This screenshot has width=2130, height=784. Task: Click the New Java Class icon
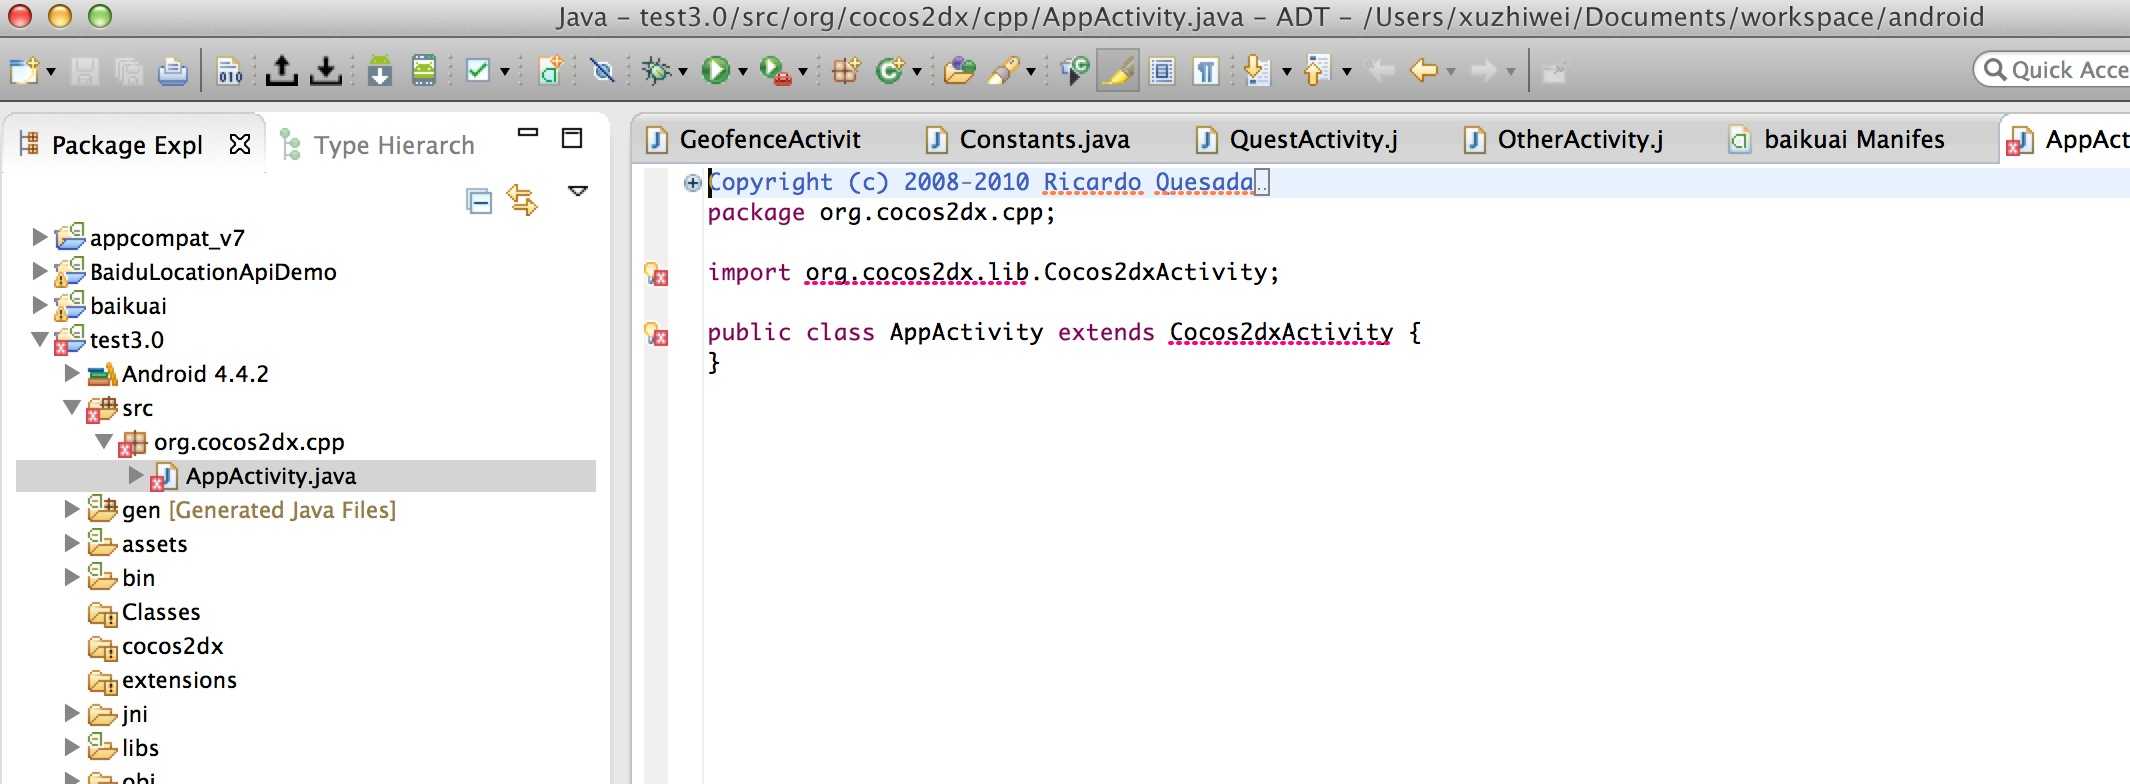click(889, 71)
